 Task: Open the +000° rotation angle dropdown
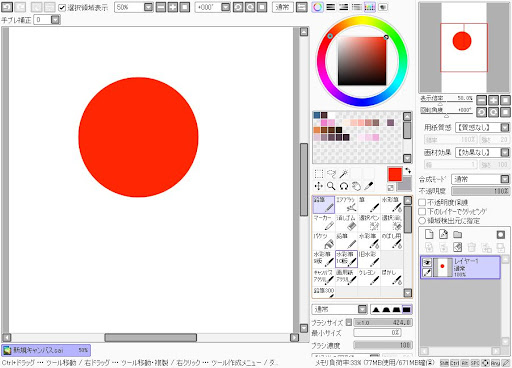[226, 7]
